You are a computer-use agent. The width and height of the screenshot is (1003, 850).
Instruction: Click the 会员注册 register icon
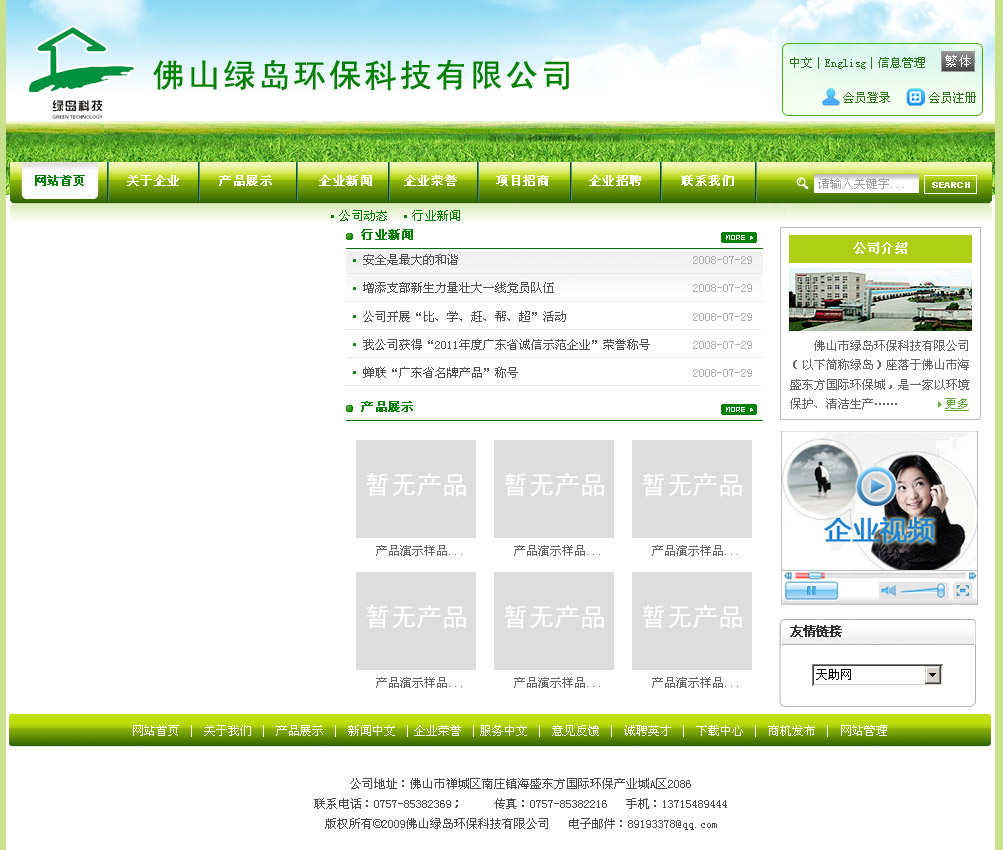(x=915, y=97)
